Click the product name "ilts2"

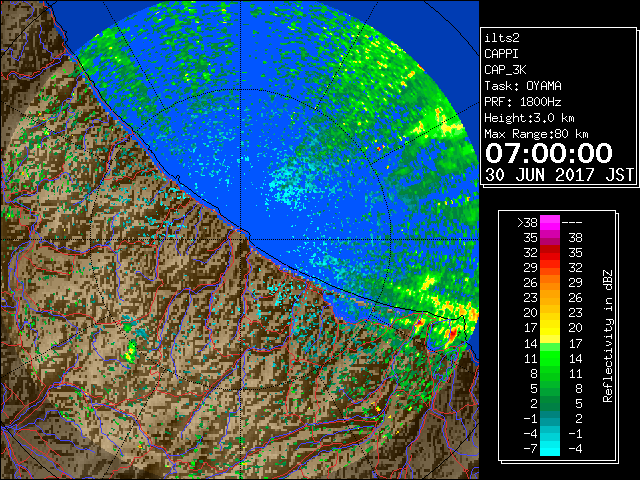coord(502,38)
